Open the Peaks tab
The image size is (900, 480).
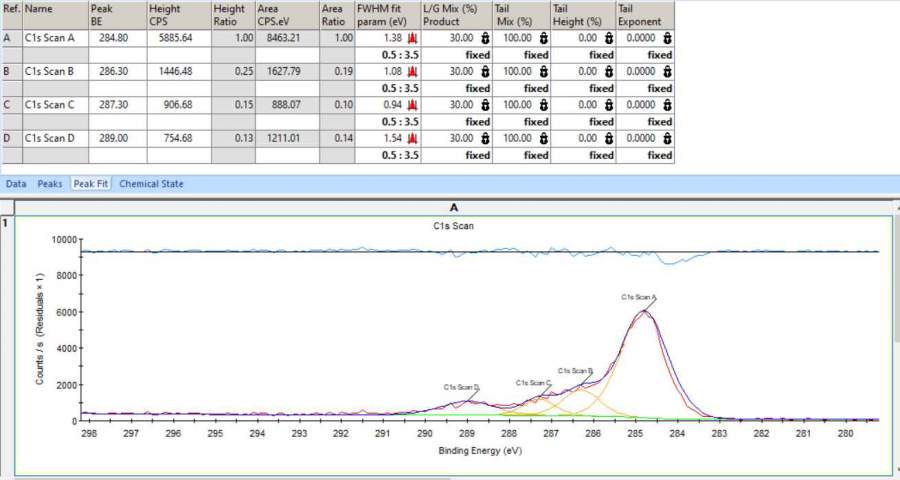(x=50, y=184)
